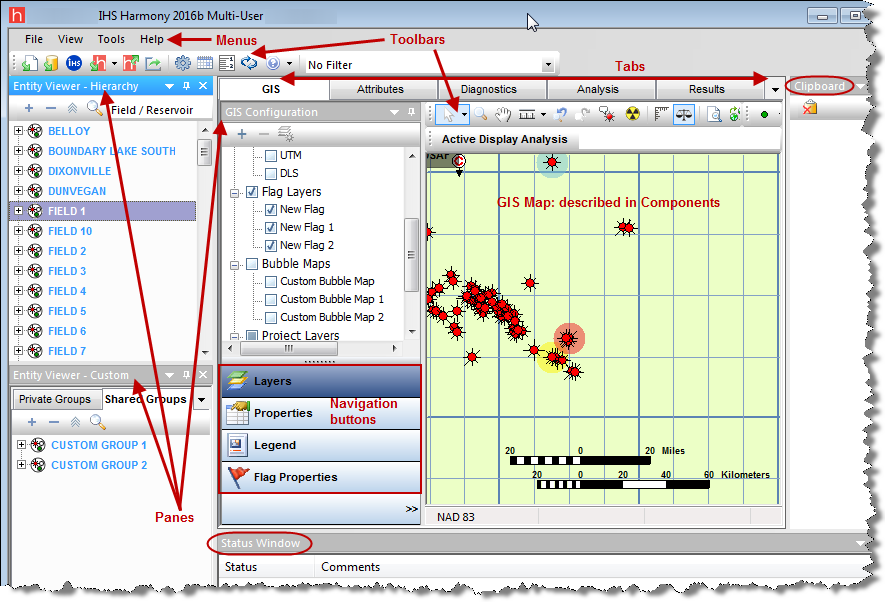Open the Tools menu
885x602 pixels.
point(111,39)
